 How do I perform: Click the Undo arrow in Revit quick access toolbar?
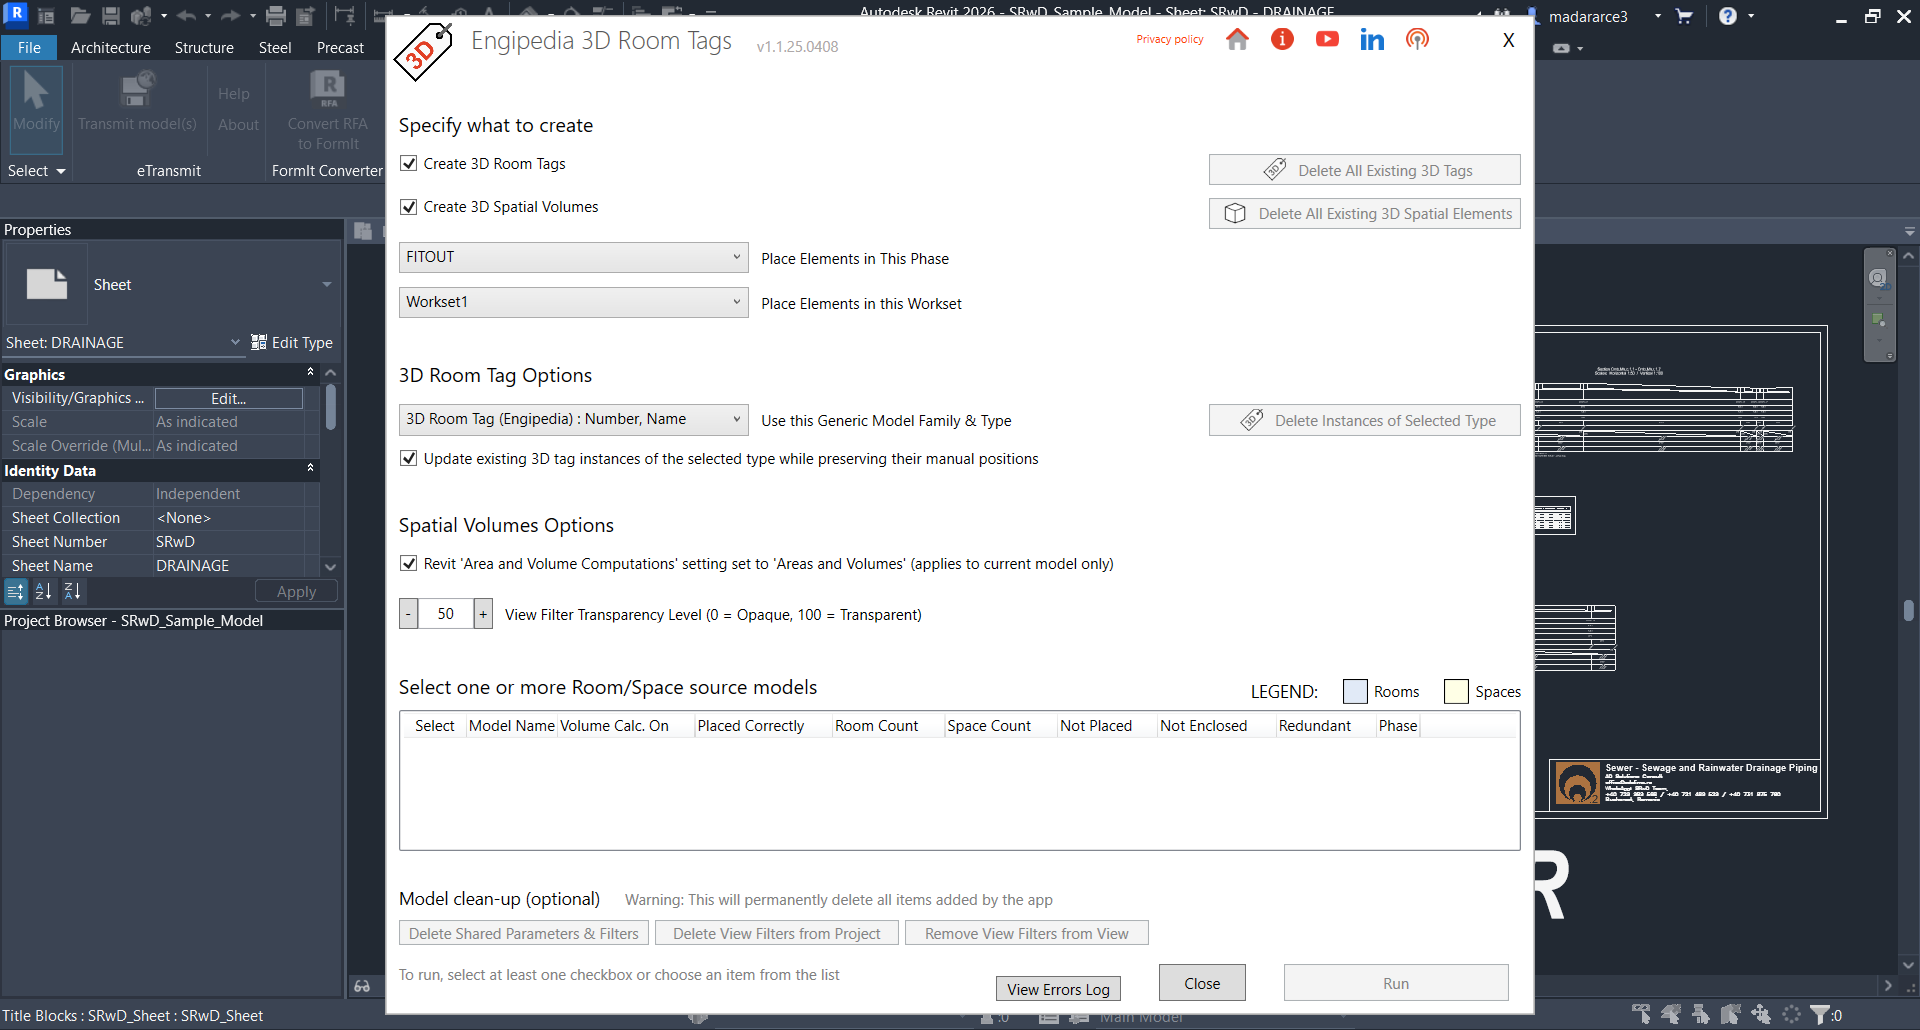187,16
